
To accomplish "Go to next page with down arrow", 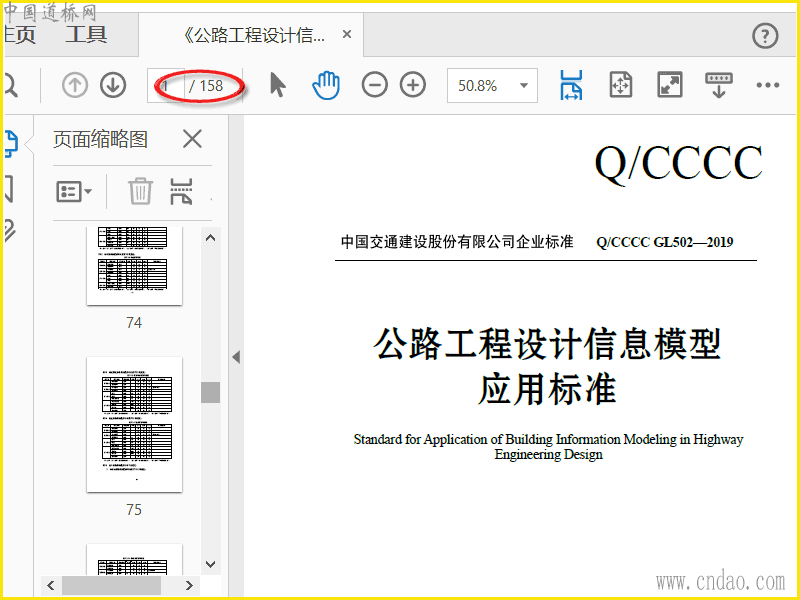I will [x=113, y=85].
